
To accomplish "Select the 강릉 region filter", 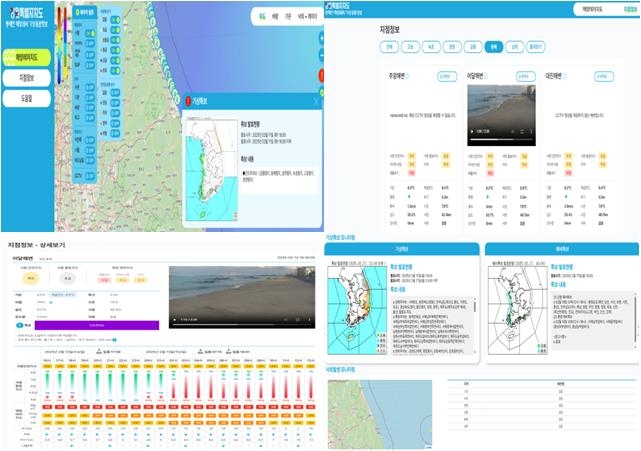I will [x=473, y=47].
